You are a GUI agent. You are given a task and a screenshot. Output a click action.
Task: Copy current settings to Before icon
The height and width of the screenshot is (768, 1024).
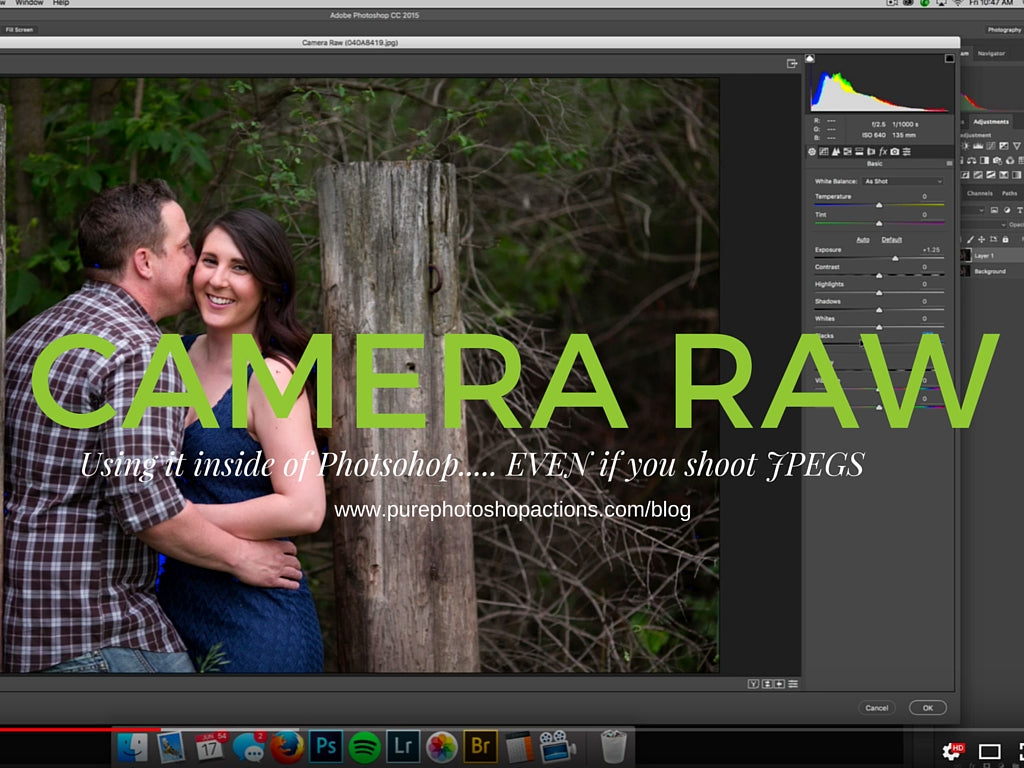point(779,684)
